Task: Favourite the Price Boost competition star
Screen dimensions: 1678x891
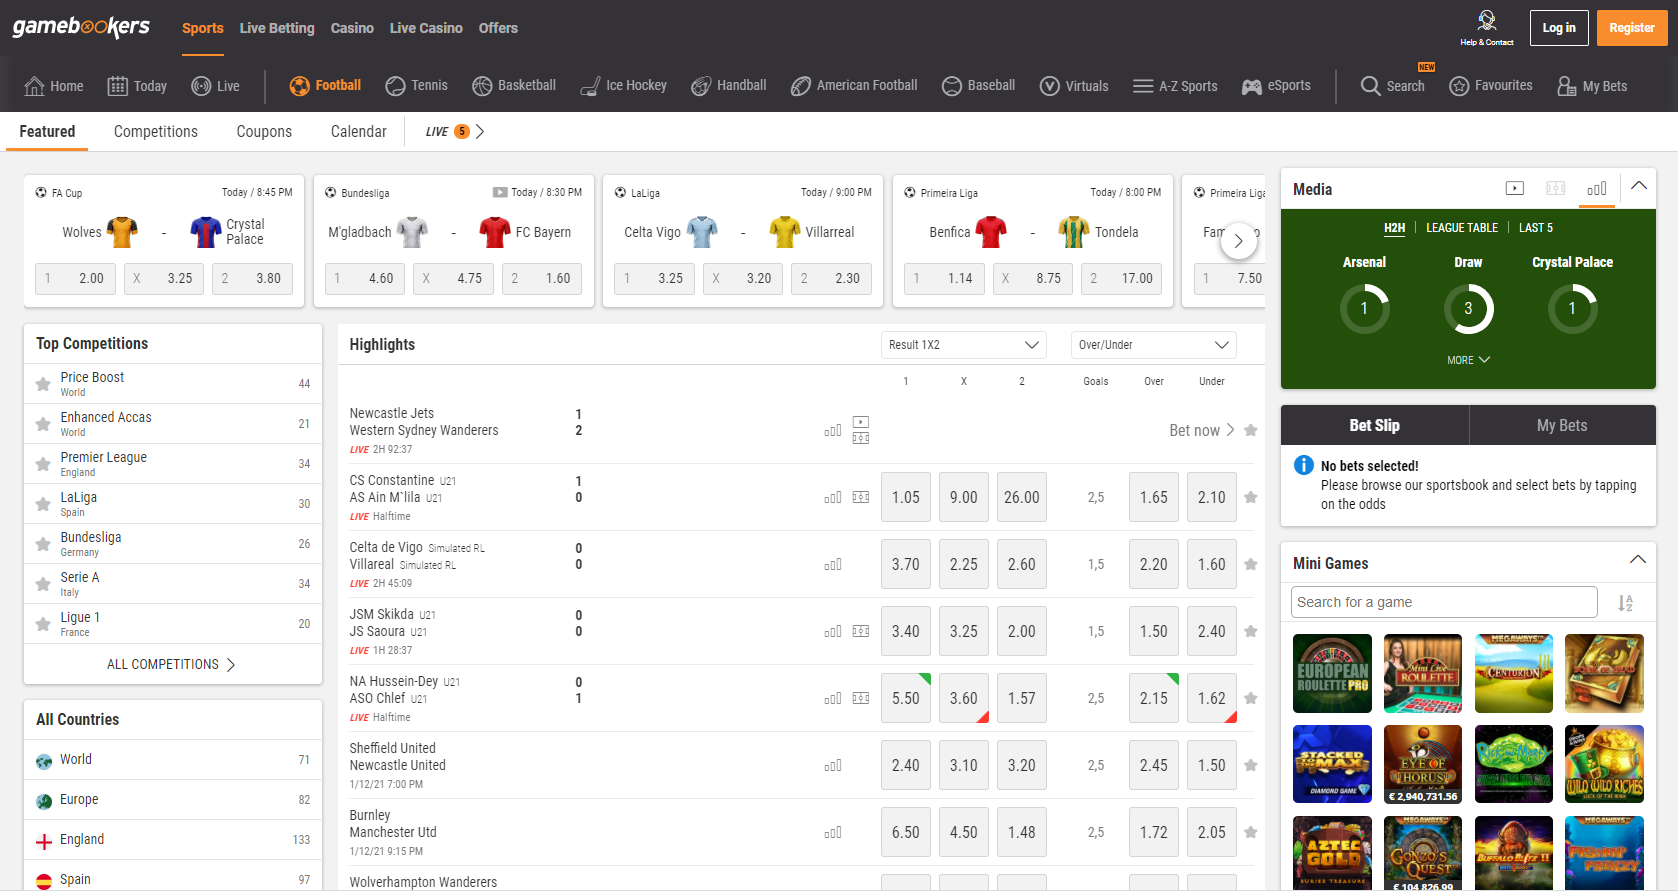Action: [43, 384]
